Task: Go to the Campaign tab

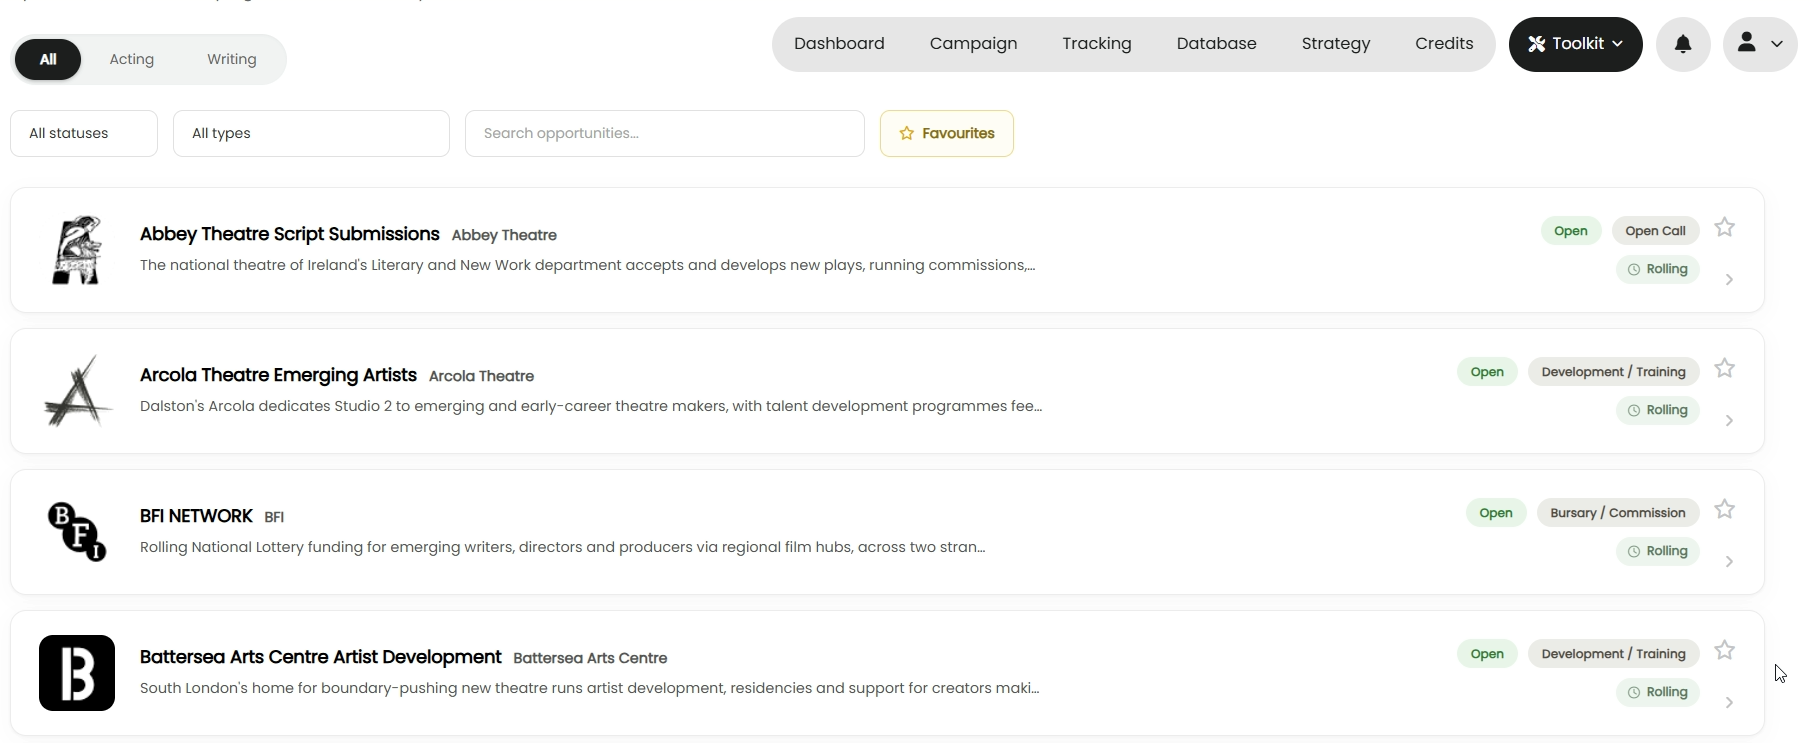Action: click(973, 44)
